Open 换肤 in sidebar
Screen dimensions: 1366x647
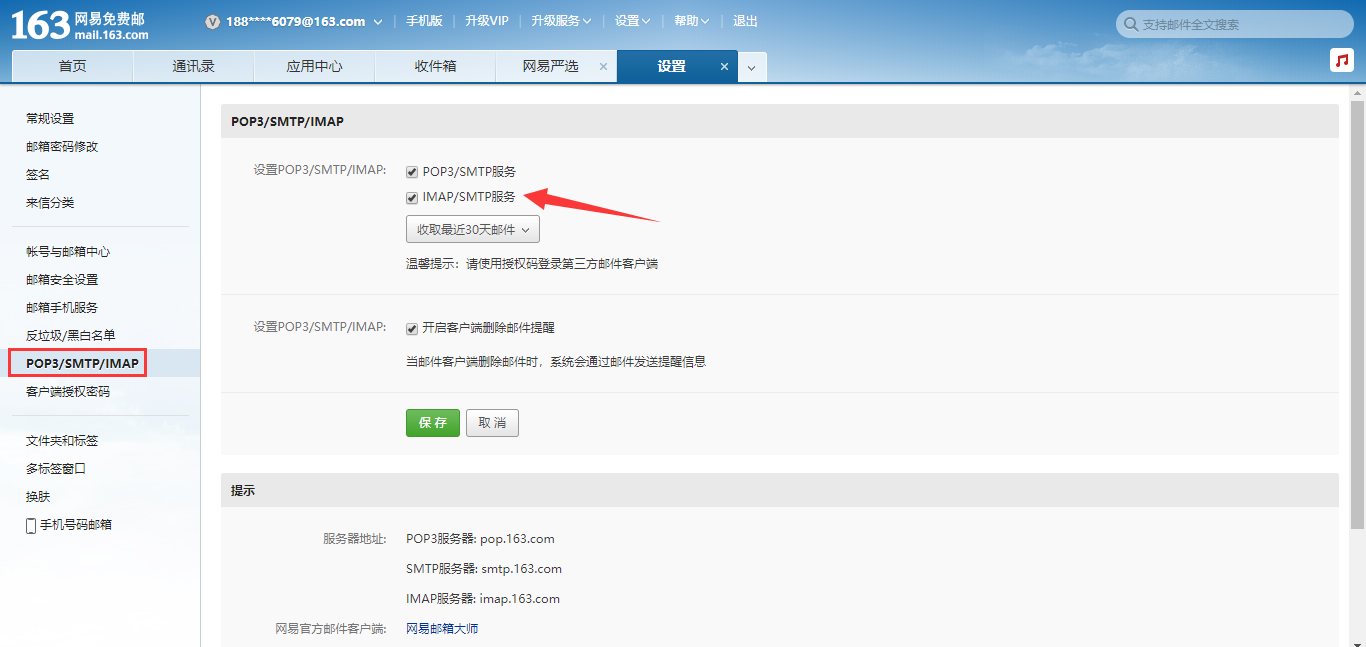[x=38, y=497]
